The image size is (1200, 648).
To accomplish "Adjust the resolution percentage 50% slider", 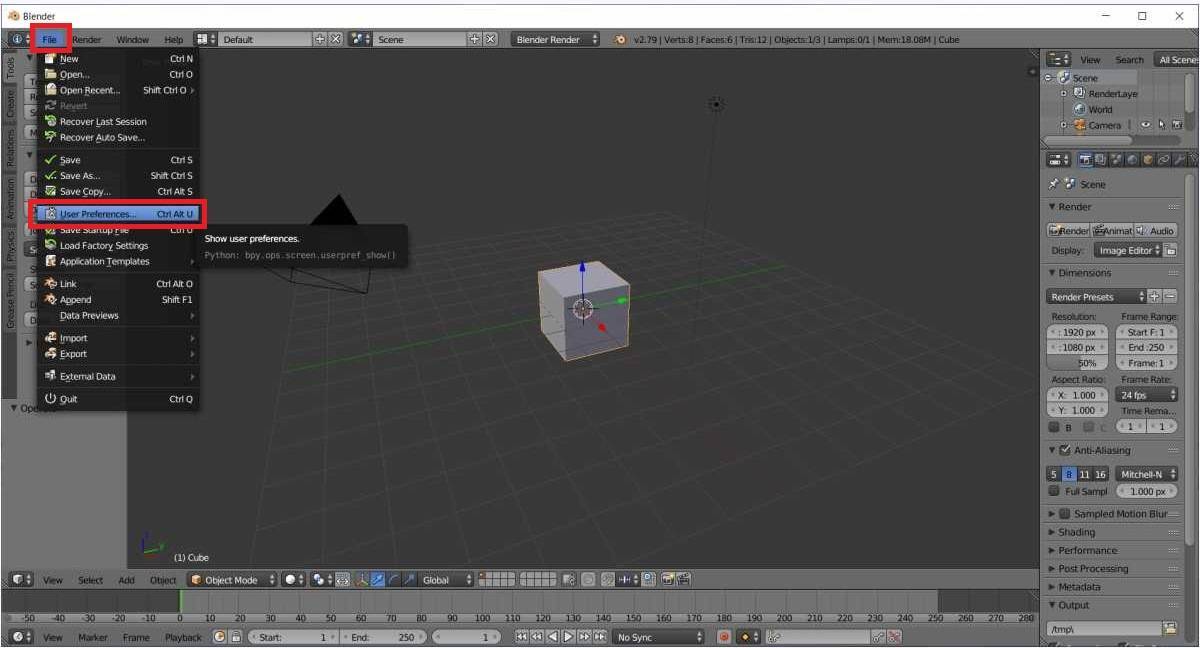I will (1077, 363).
